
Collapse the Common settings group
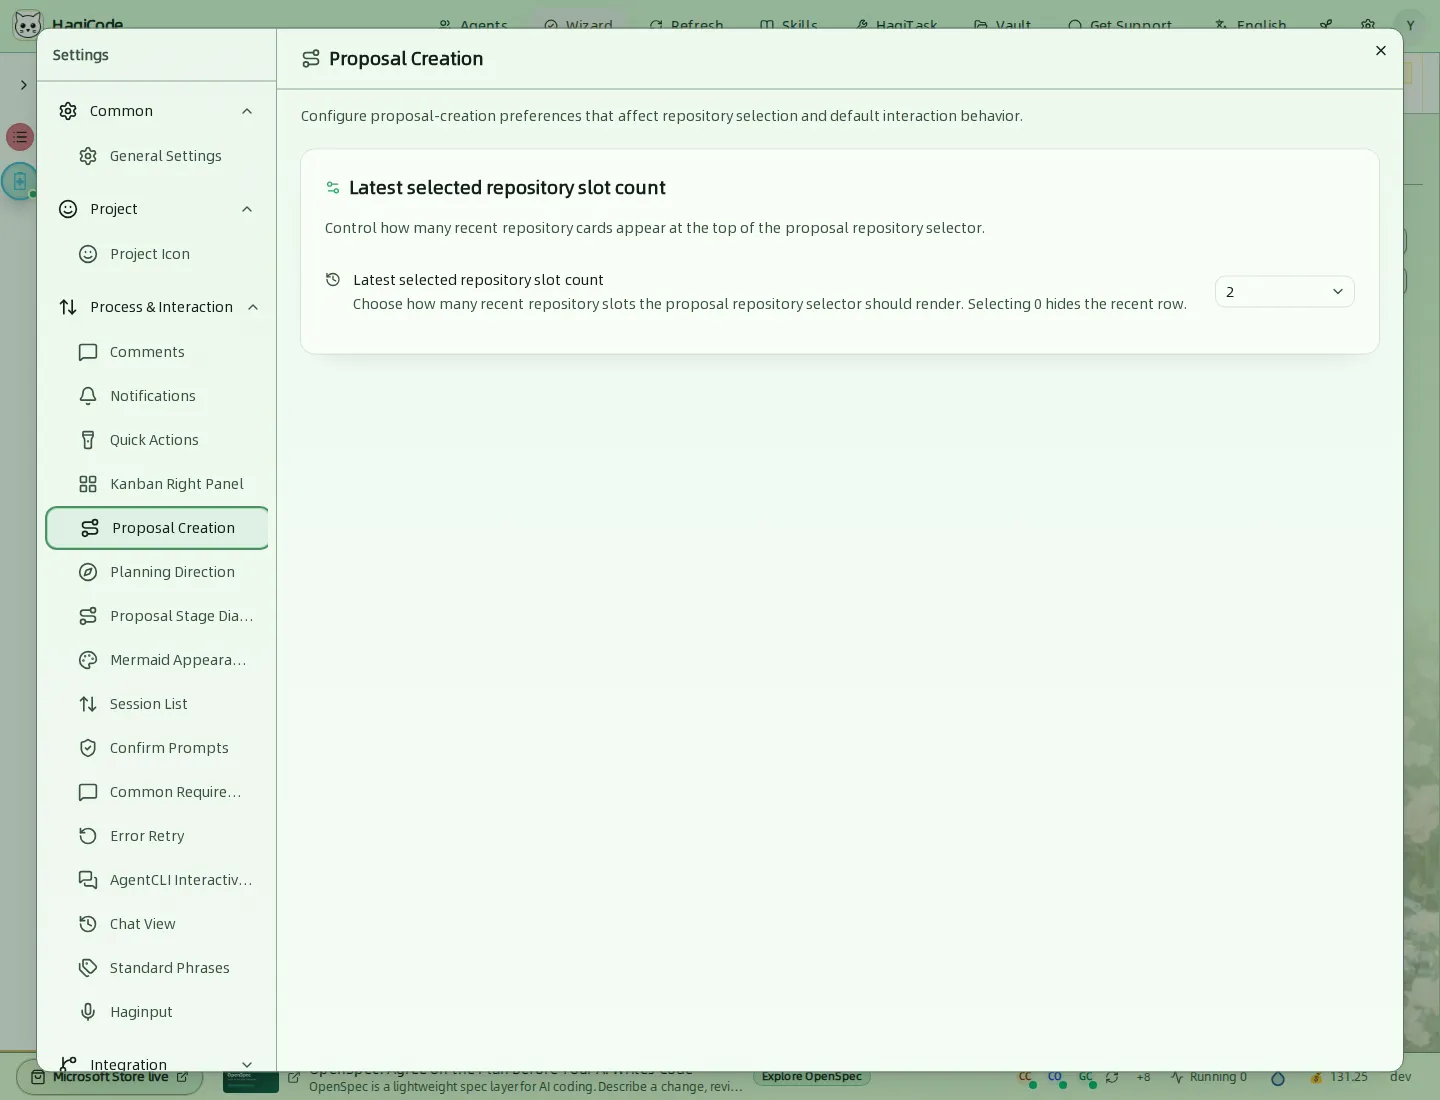click(x=247, y=111)
